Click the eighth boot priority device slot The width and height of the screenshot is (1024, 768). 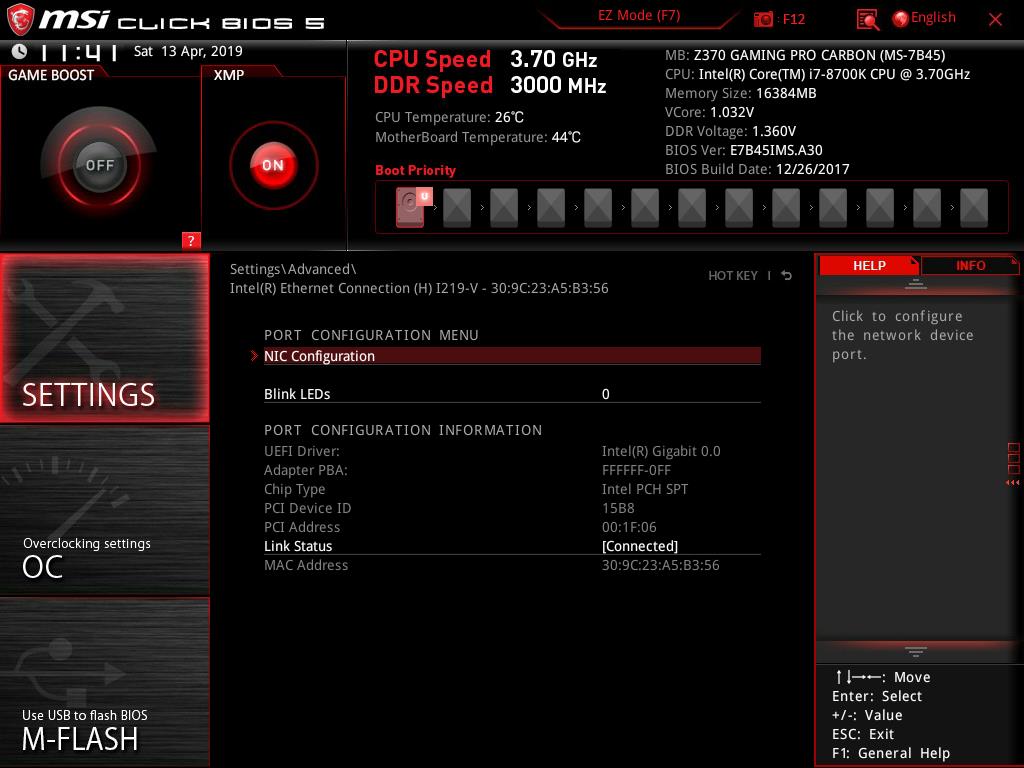pos(739,208)
